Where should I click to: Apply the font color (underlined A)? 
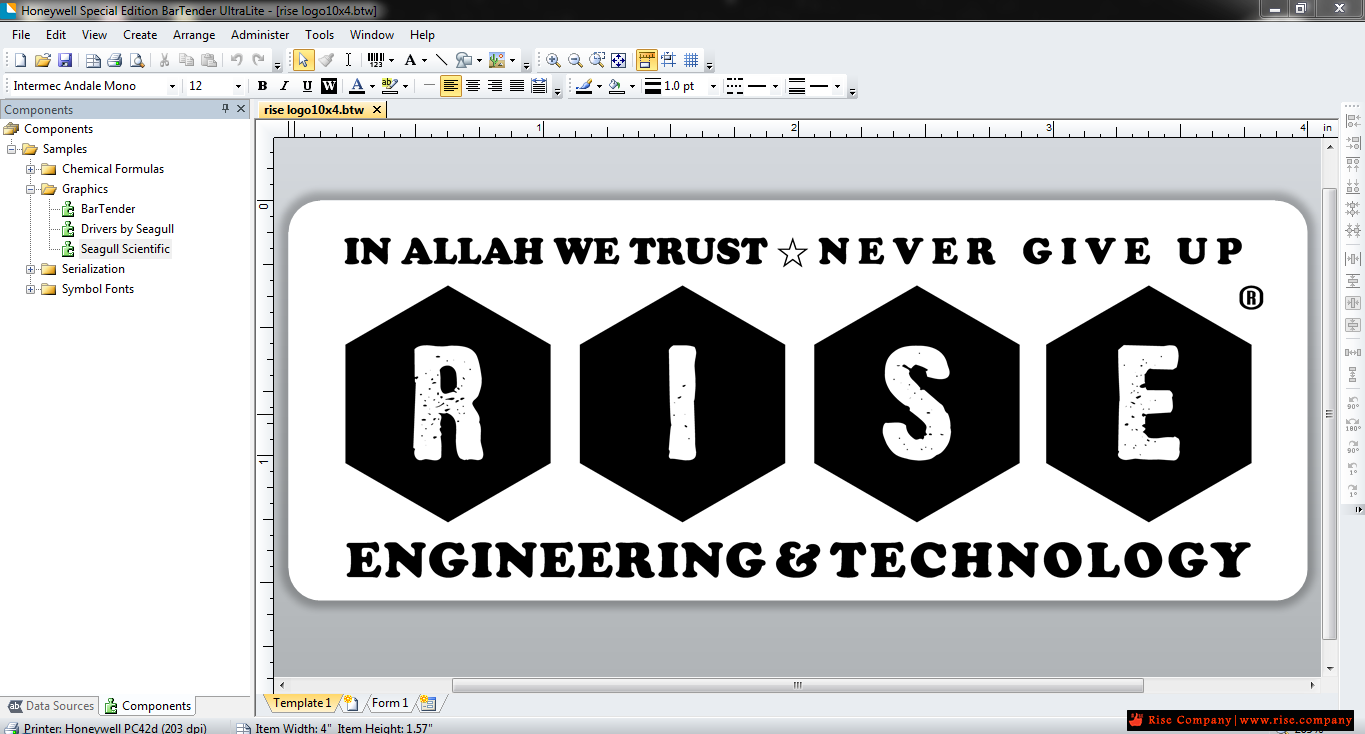[356, 86]
